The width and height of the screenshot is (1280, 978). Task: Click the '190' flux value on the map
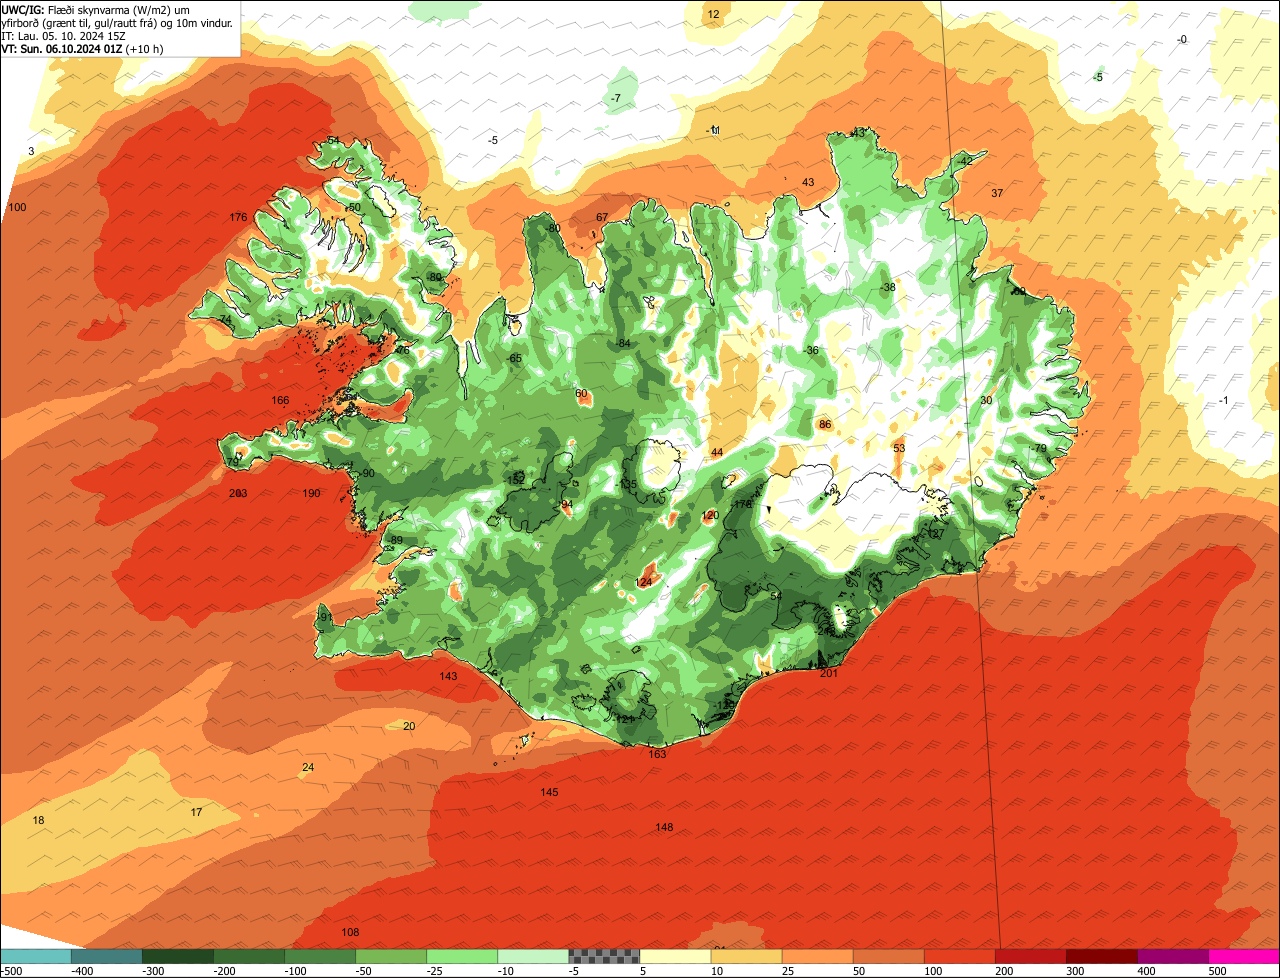(311, 493)
